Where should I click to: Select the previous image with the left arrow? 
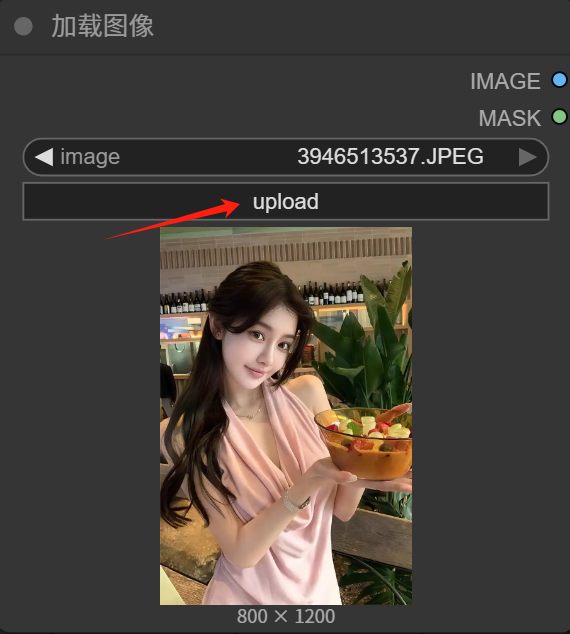tap(44, 157)
